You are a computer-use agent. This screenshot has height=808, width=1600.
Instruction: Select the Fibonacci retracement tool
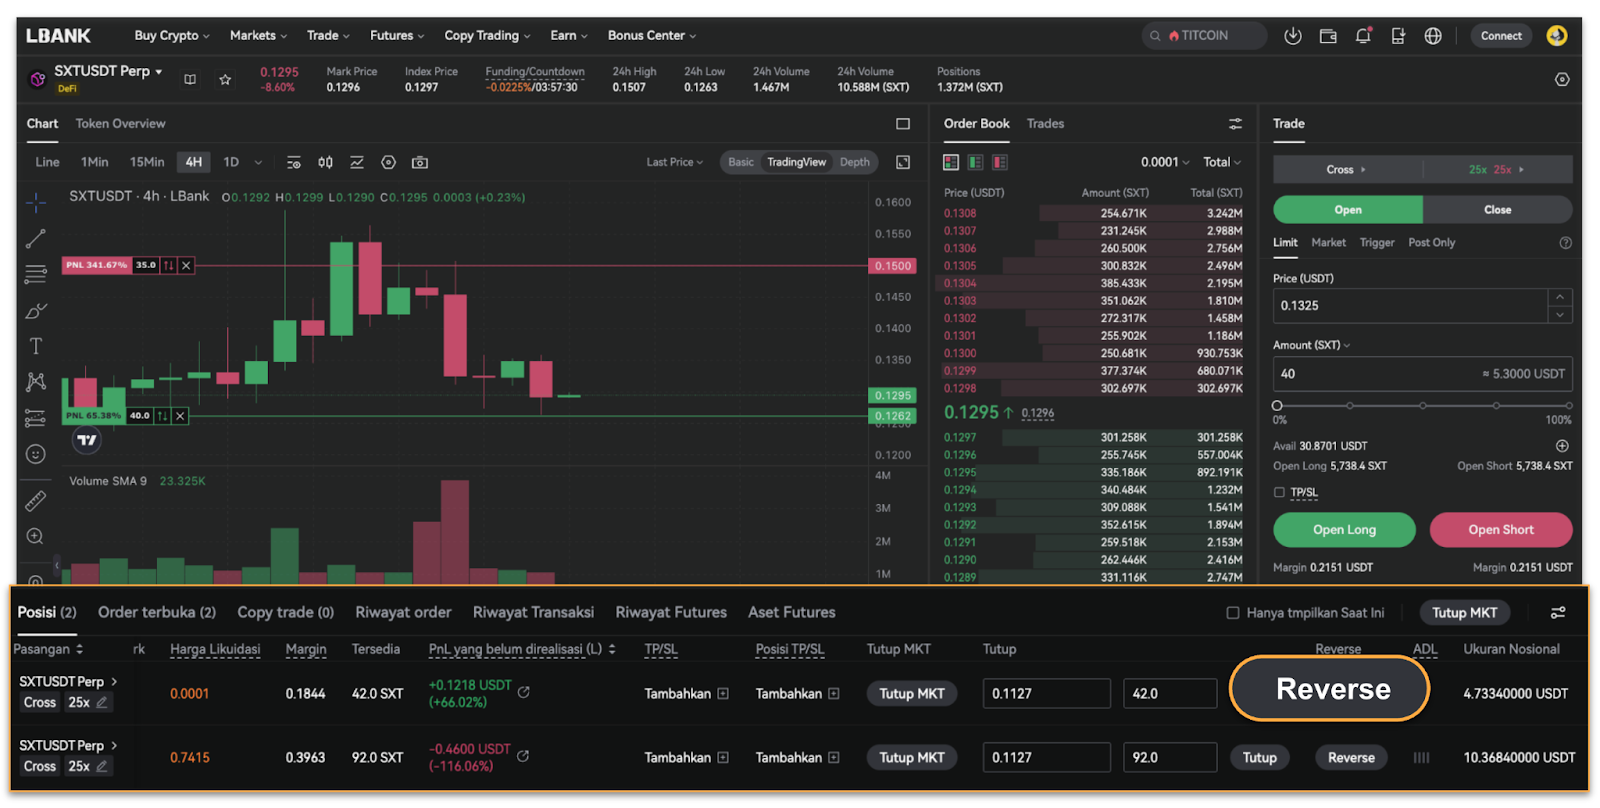tap(36, 274)
